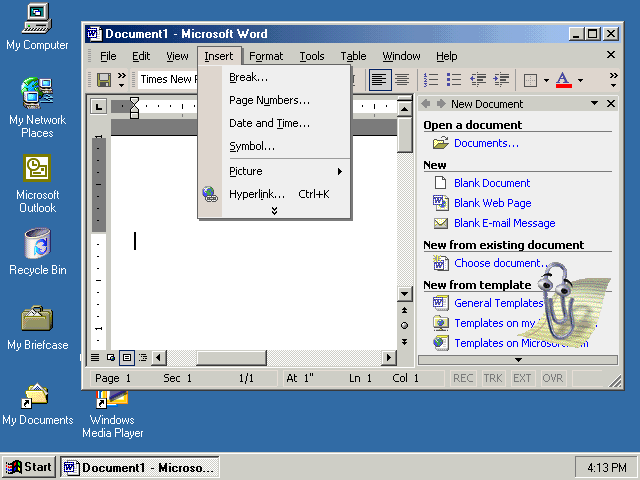
Task: Toggle REC status bar indicator
Action: (463, 378)
